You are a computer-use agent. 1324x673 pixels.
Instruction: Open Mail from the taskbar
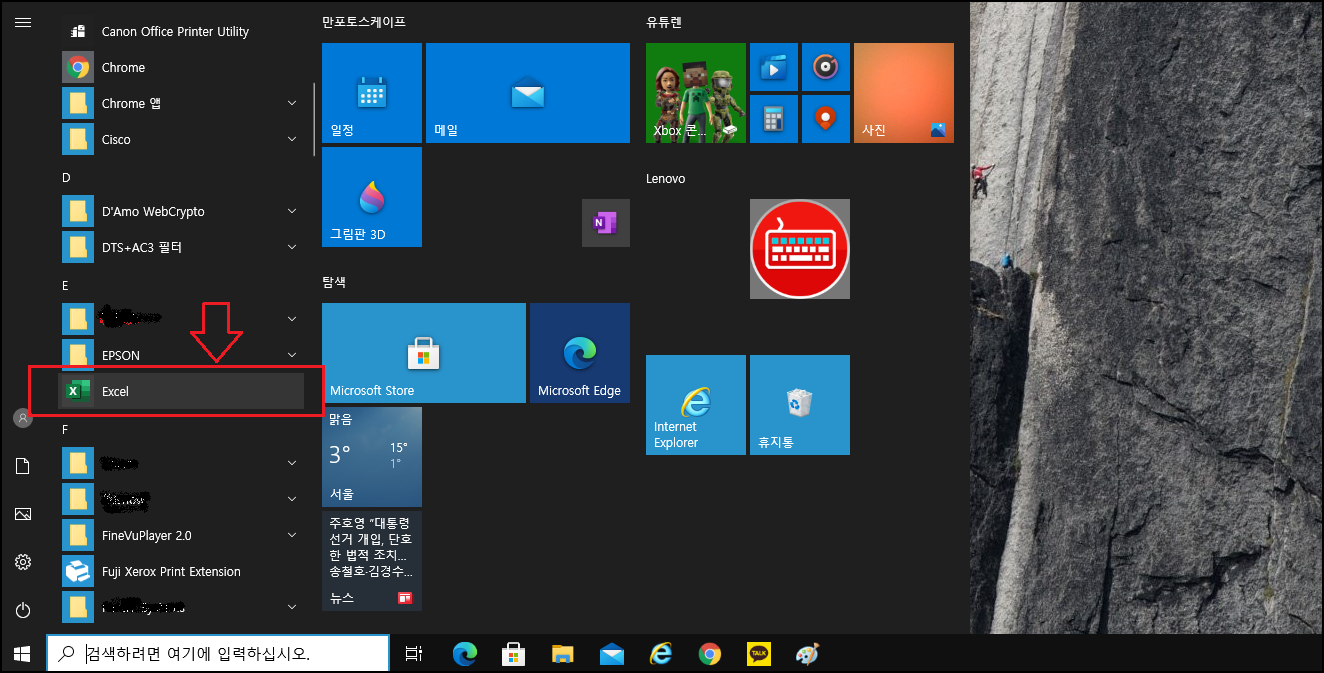(612, 654)
